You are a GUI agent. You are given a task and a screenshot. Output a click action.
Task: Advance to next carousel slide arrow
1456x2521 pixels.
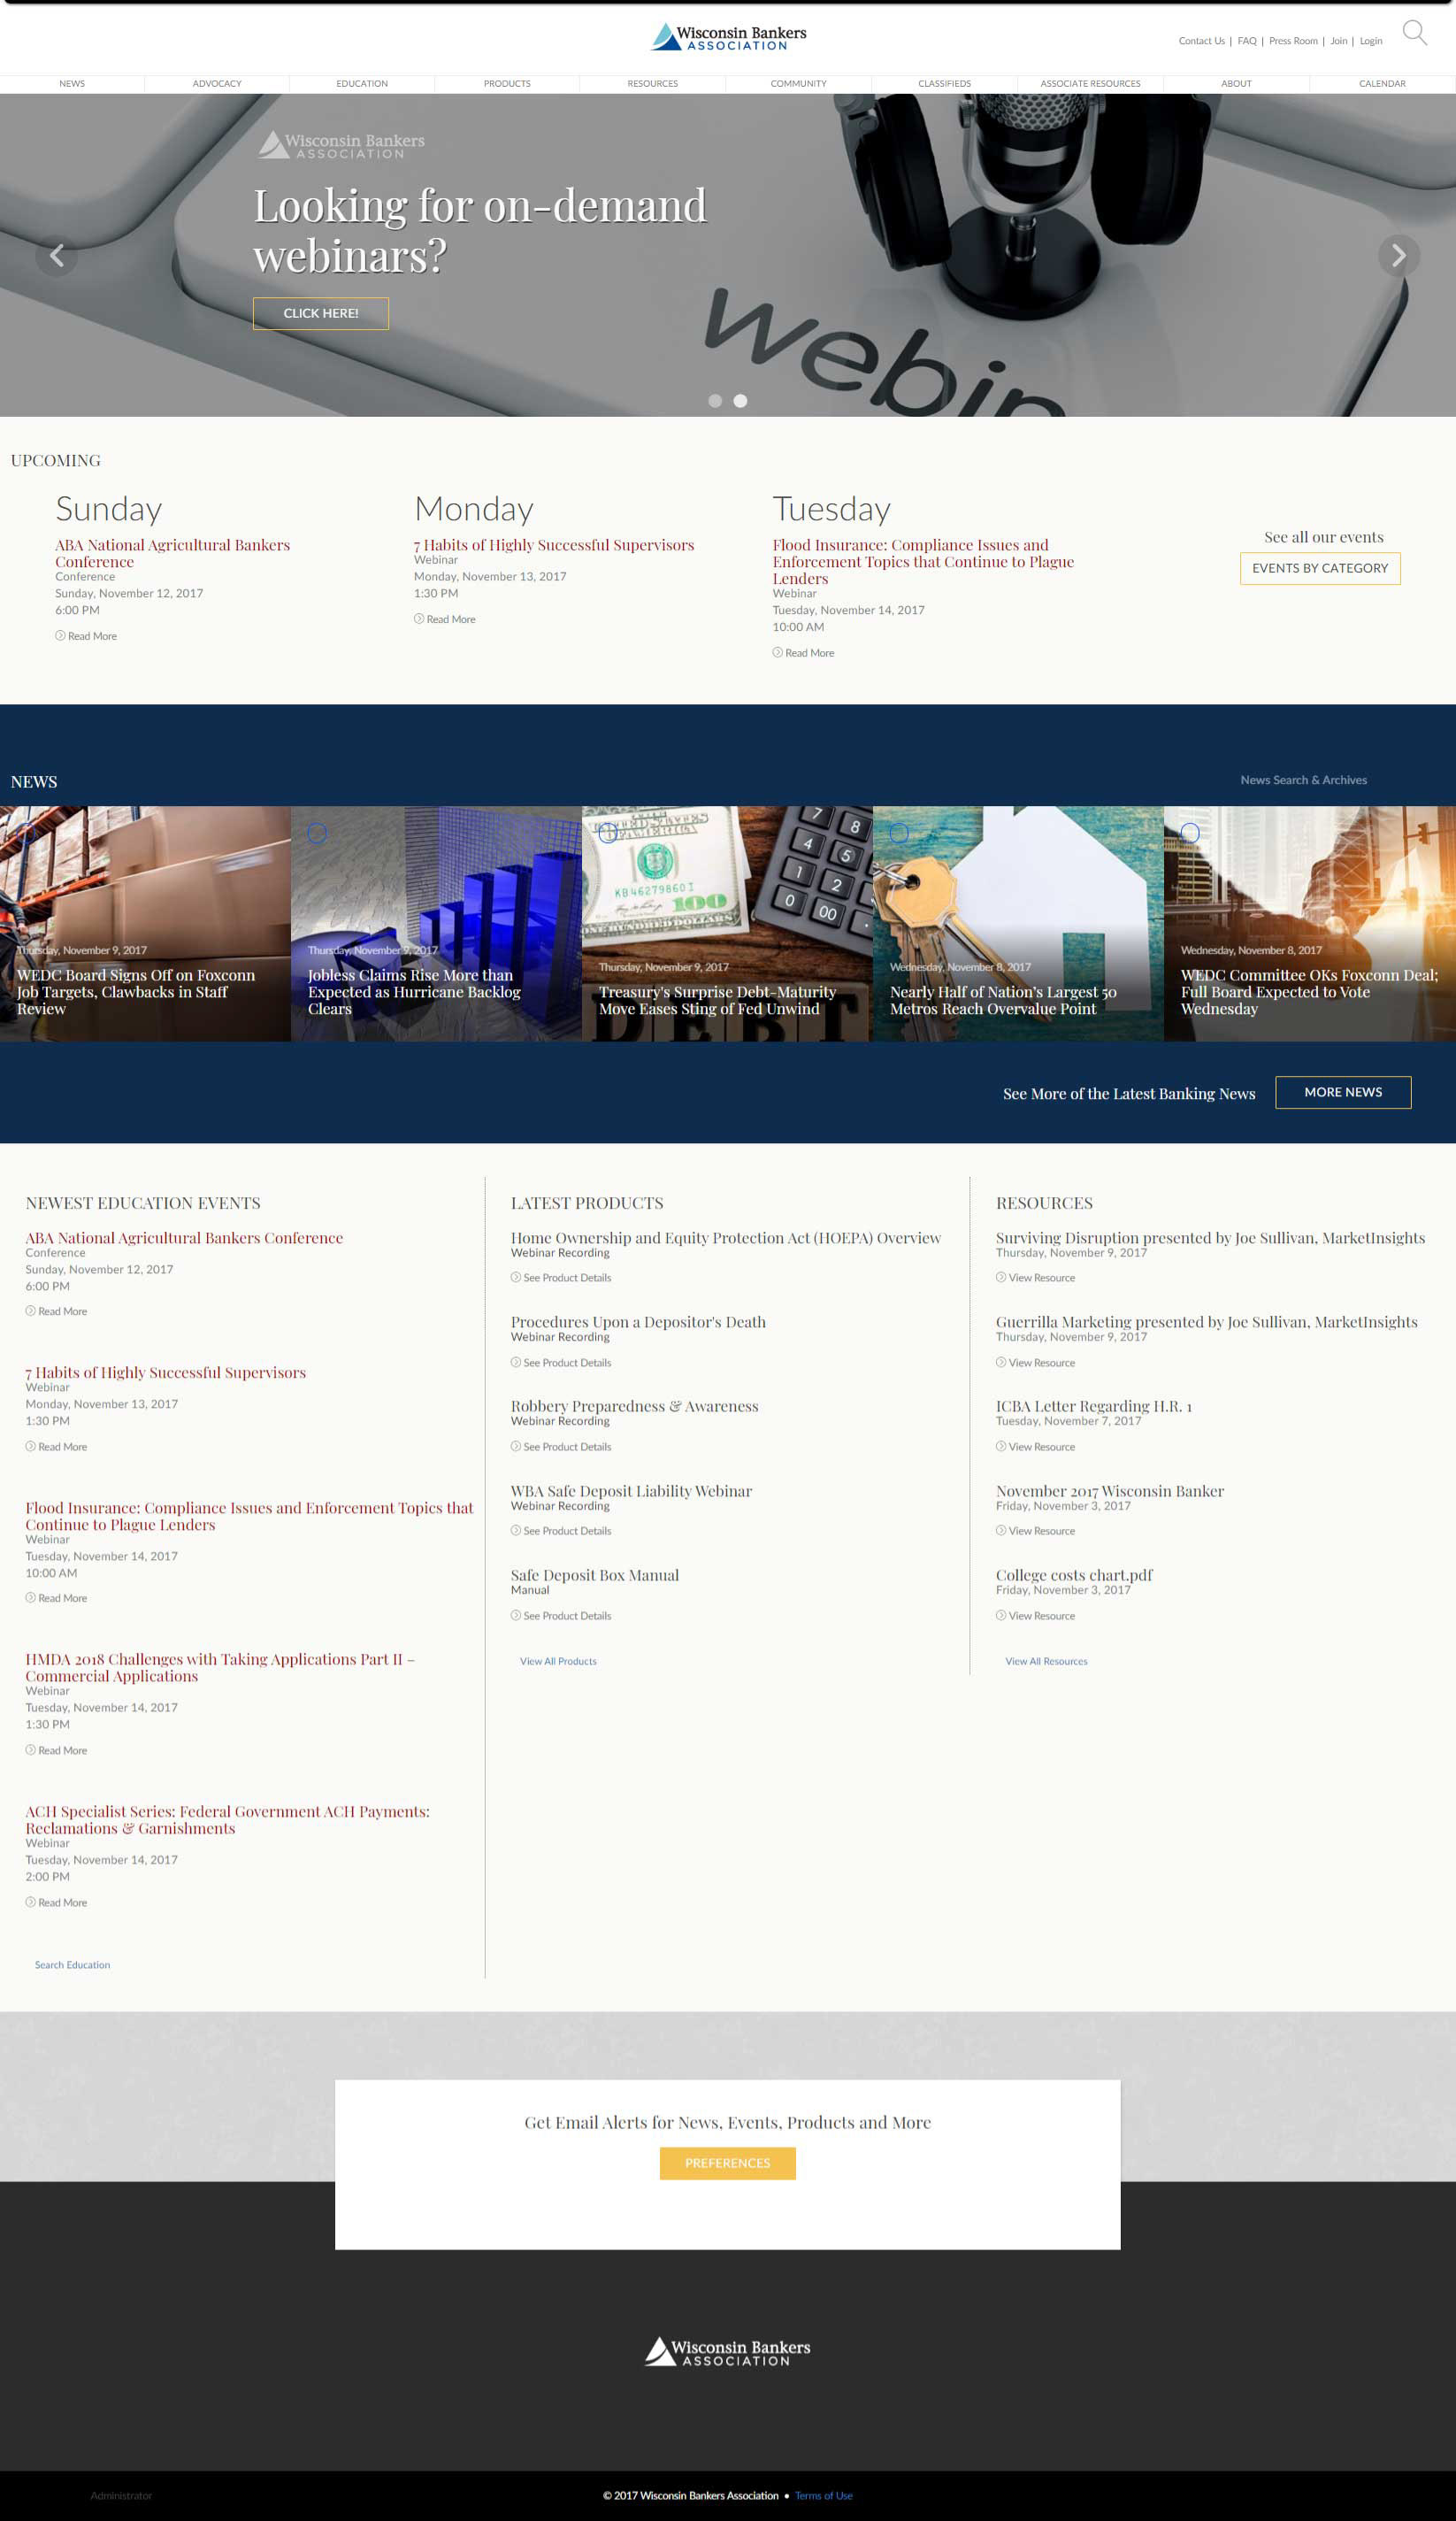point(1398,256)
